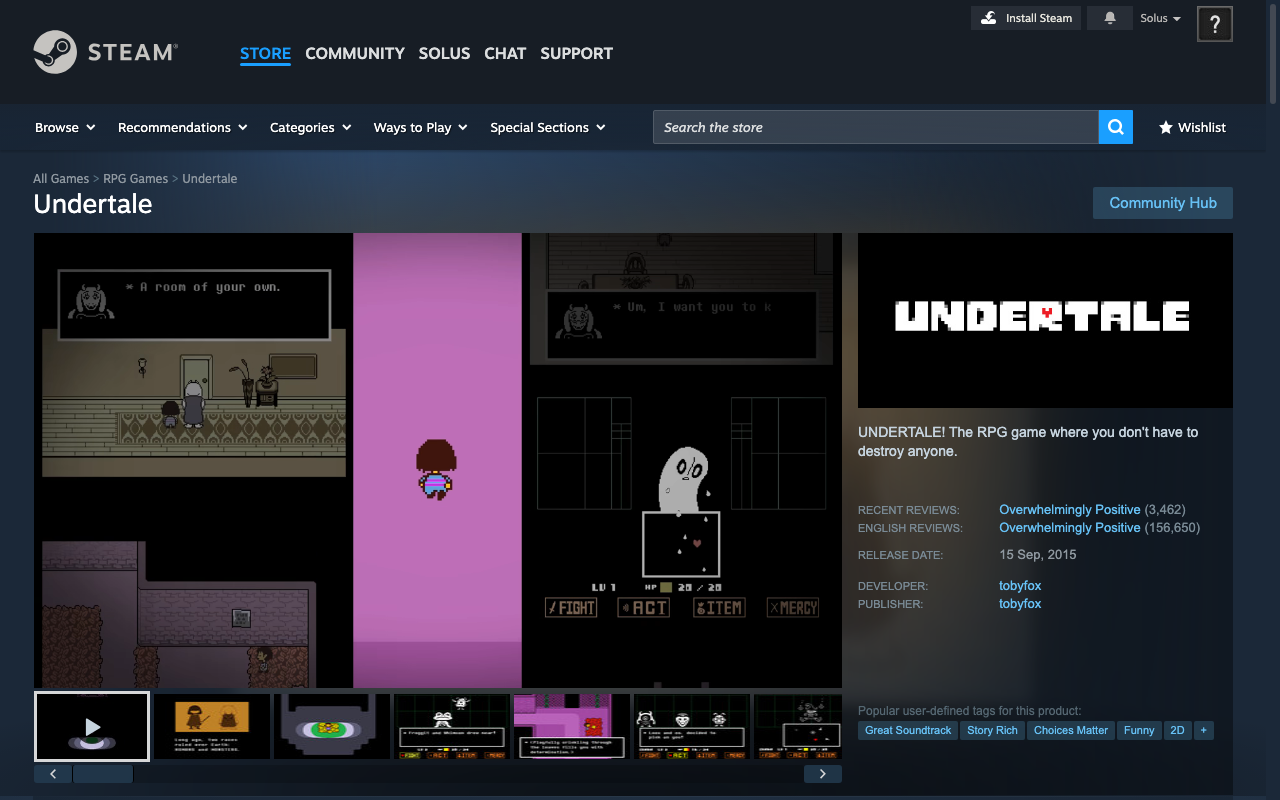Expand the Categories dropdown
1280x800 pixels.
310,127
